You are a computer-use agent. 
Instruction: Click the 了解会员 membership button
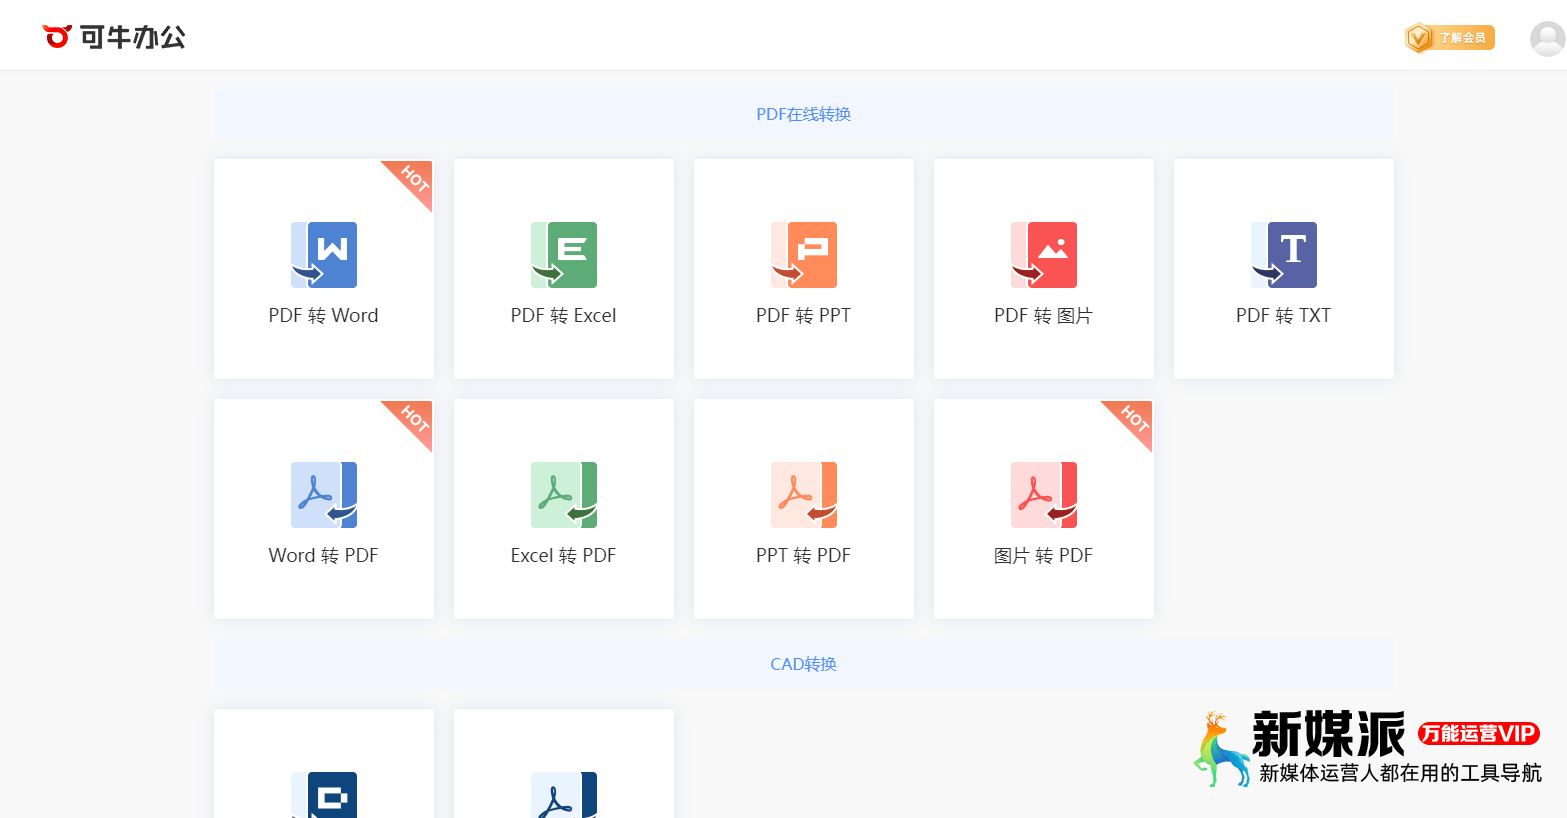(x=1450, y=38)
